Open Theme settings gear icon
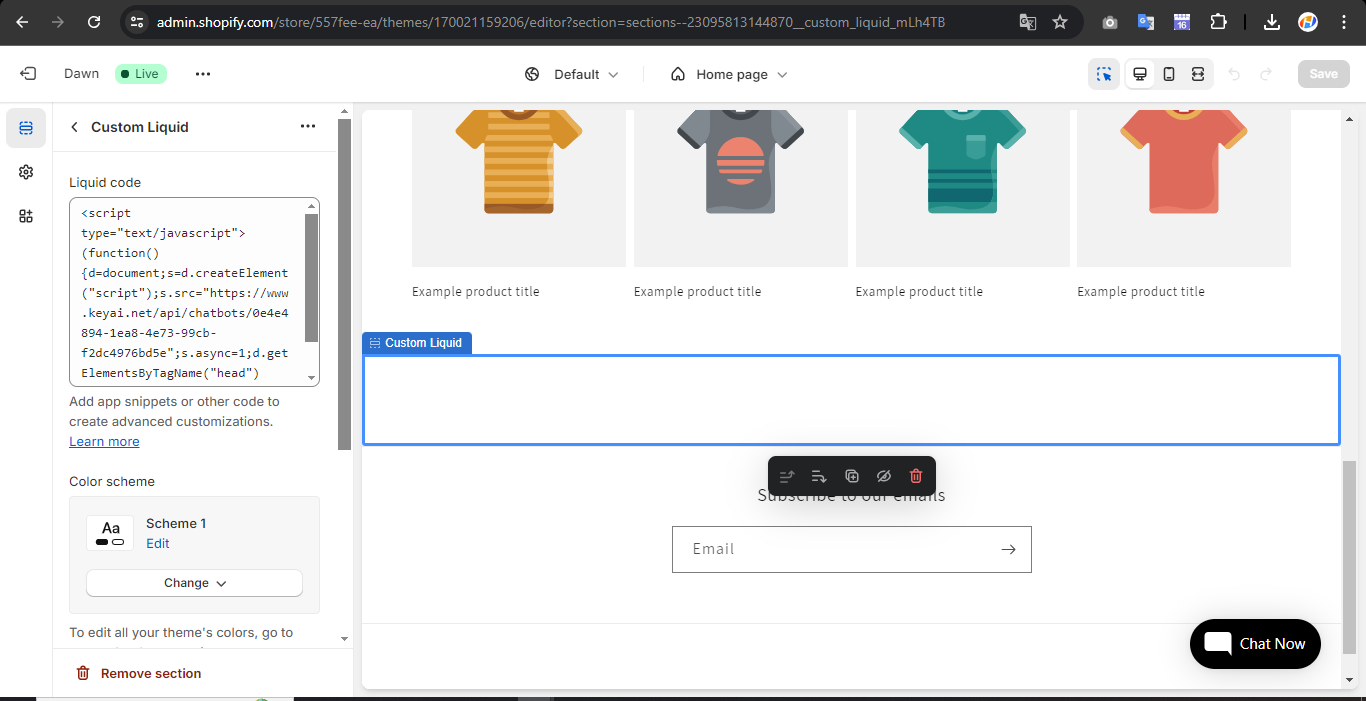1366x701 pixels. [26, 172]
